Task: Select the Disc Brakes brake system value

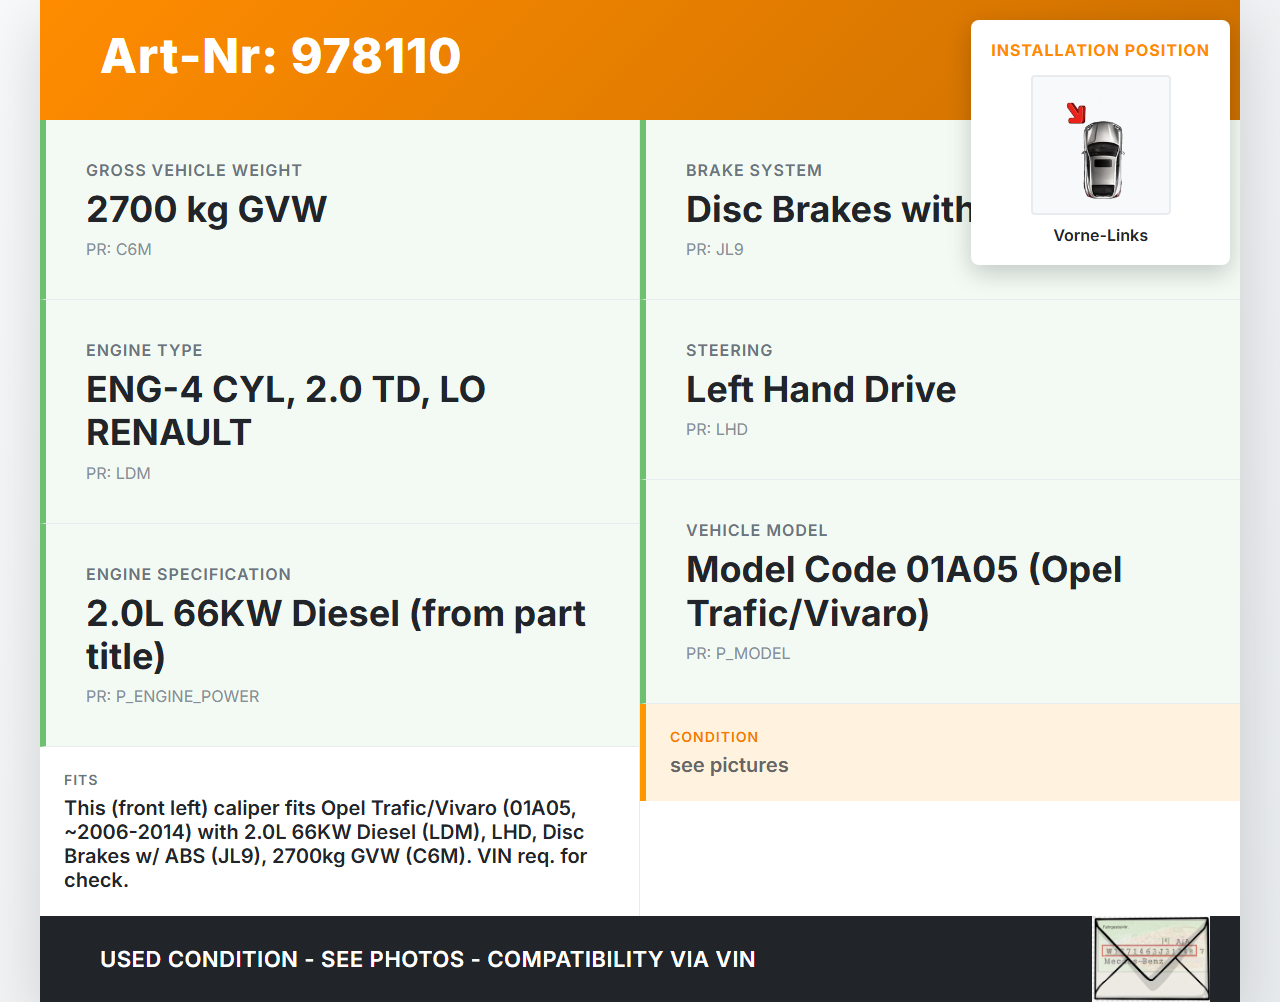Action: tap(828, 210)
